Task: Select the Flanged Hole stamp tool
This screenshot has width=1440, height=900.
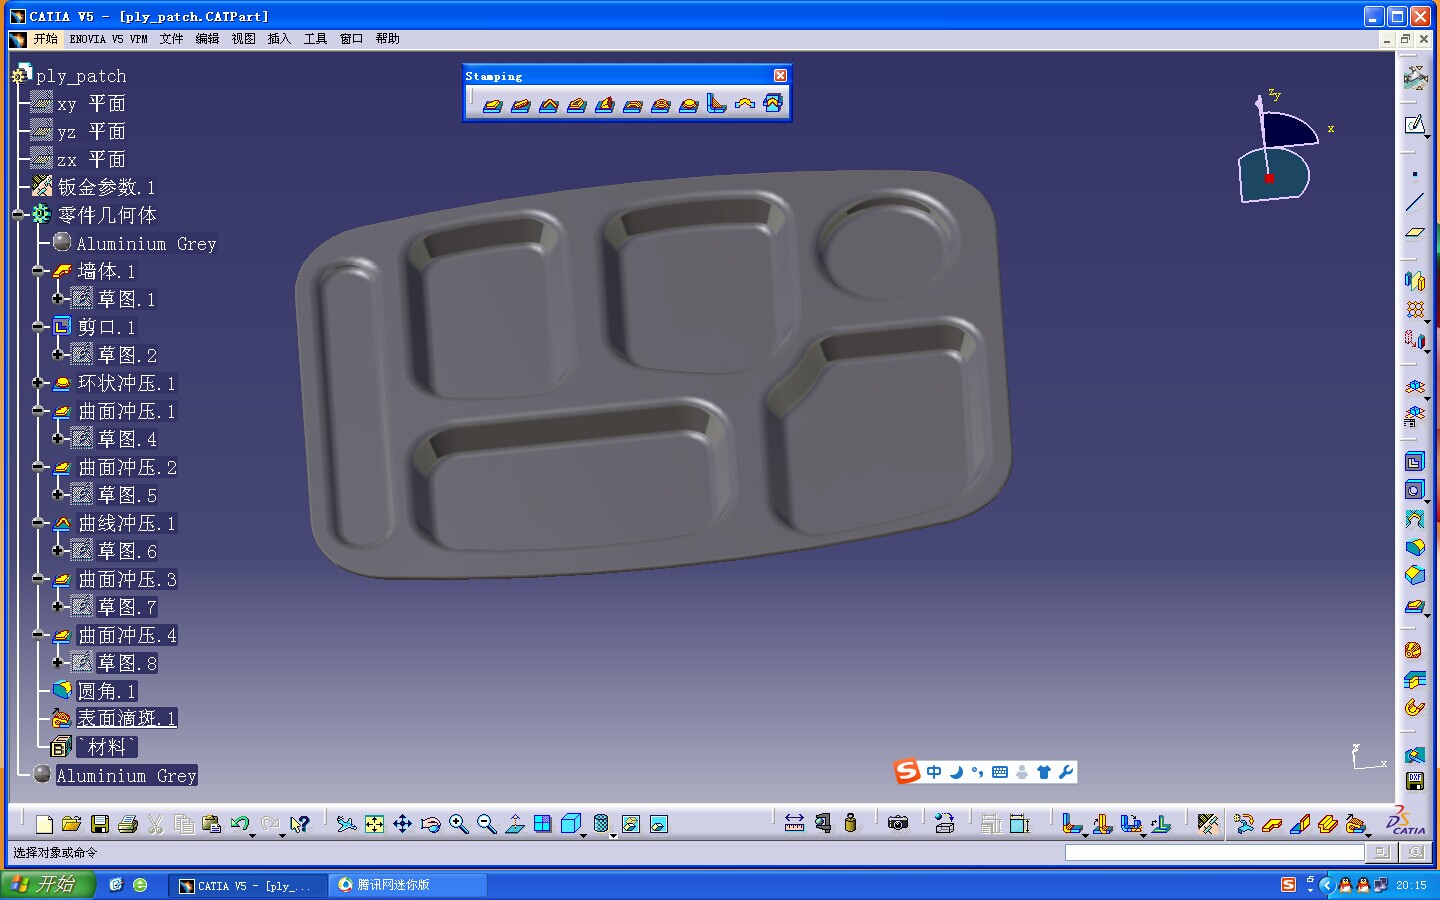Action: pyautogui.click(x=660, y=104)
